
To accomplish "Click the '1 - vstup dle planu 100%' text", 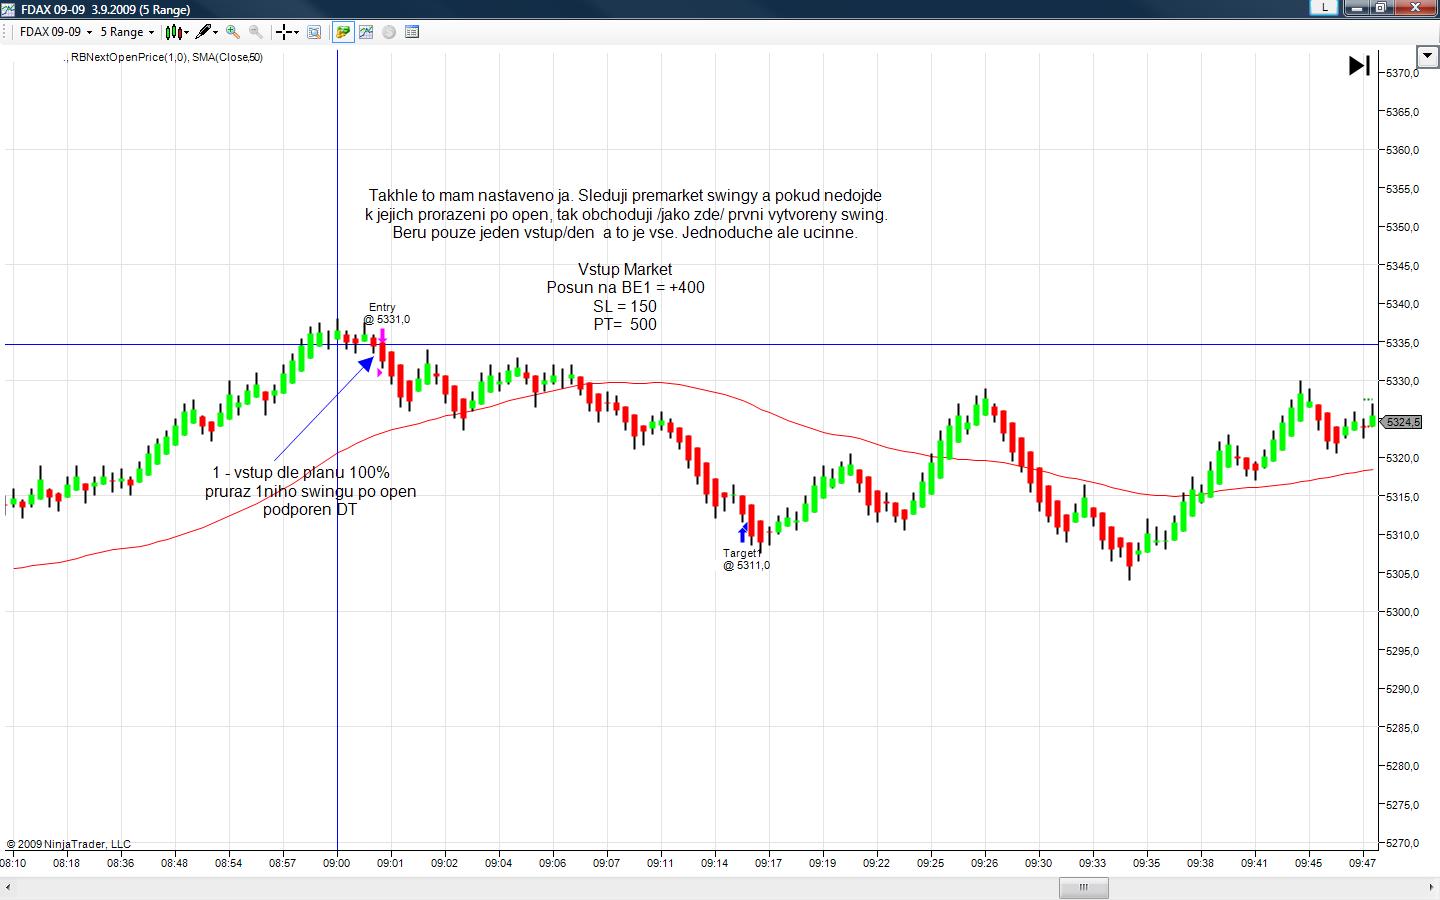I will point(301,473).
